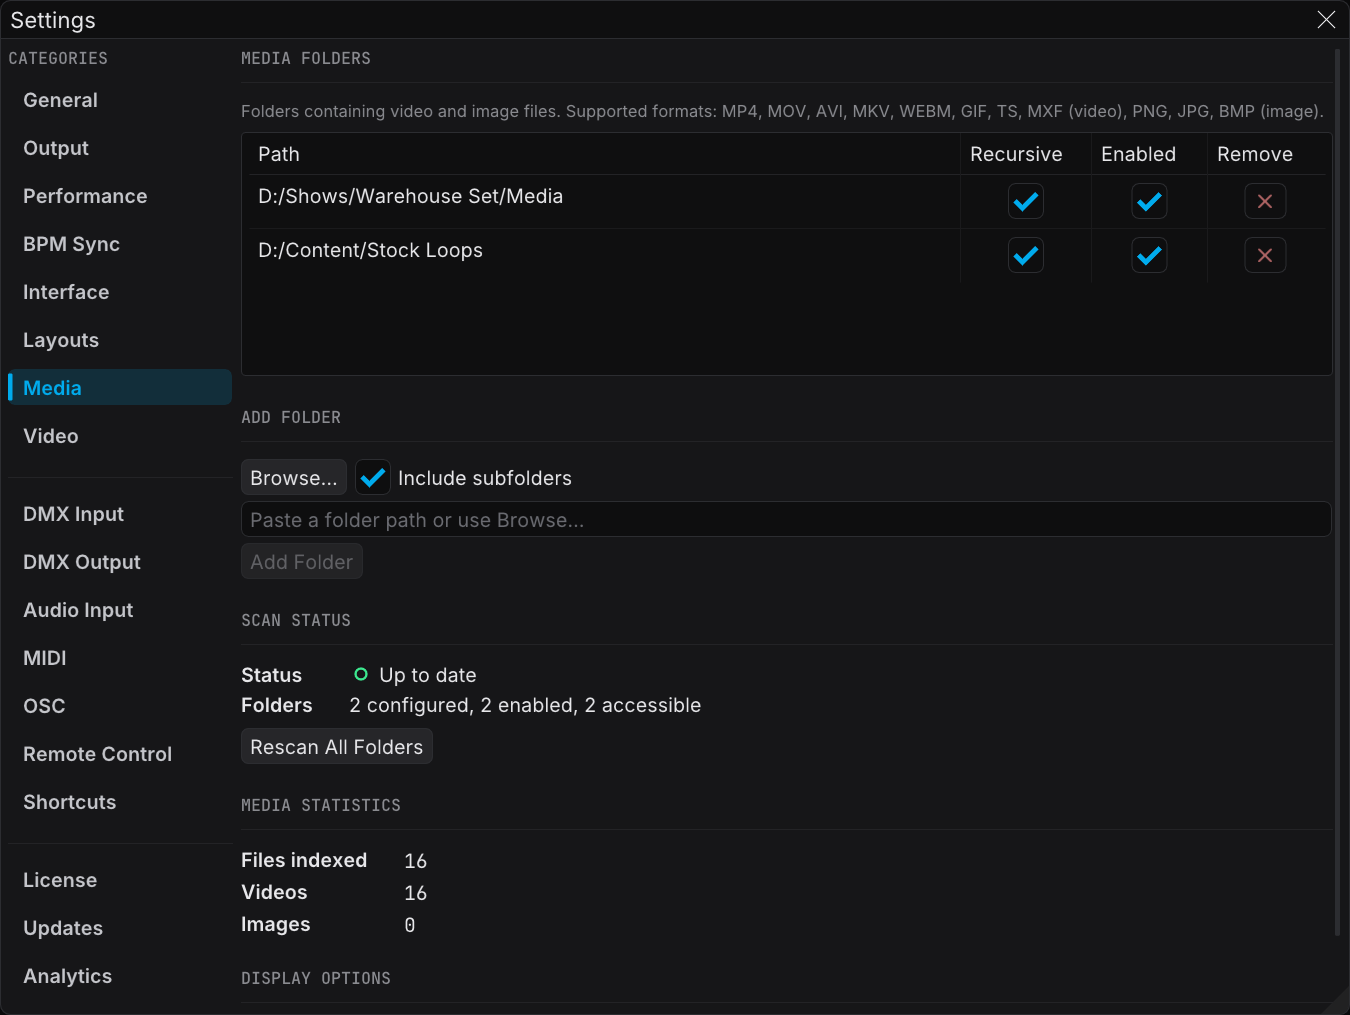This screenshot has height=1015, width=1350.
Task: Close the Settings window
Action: pos(1326,19)
